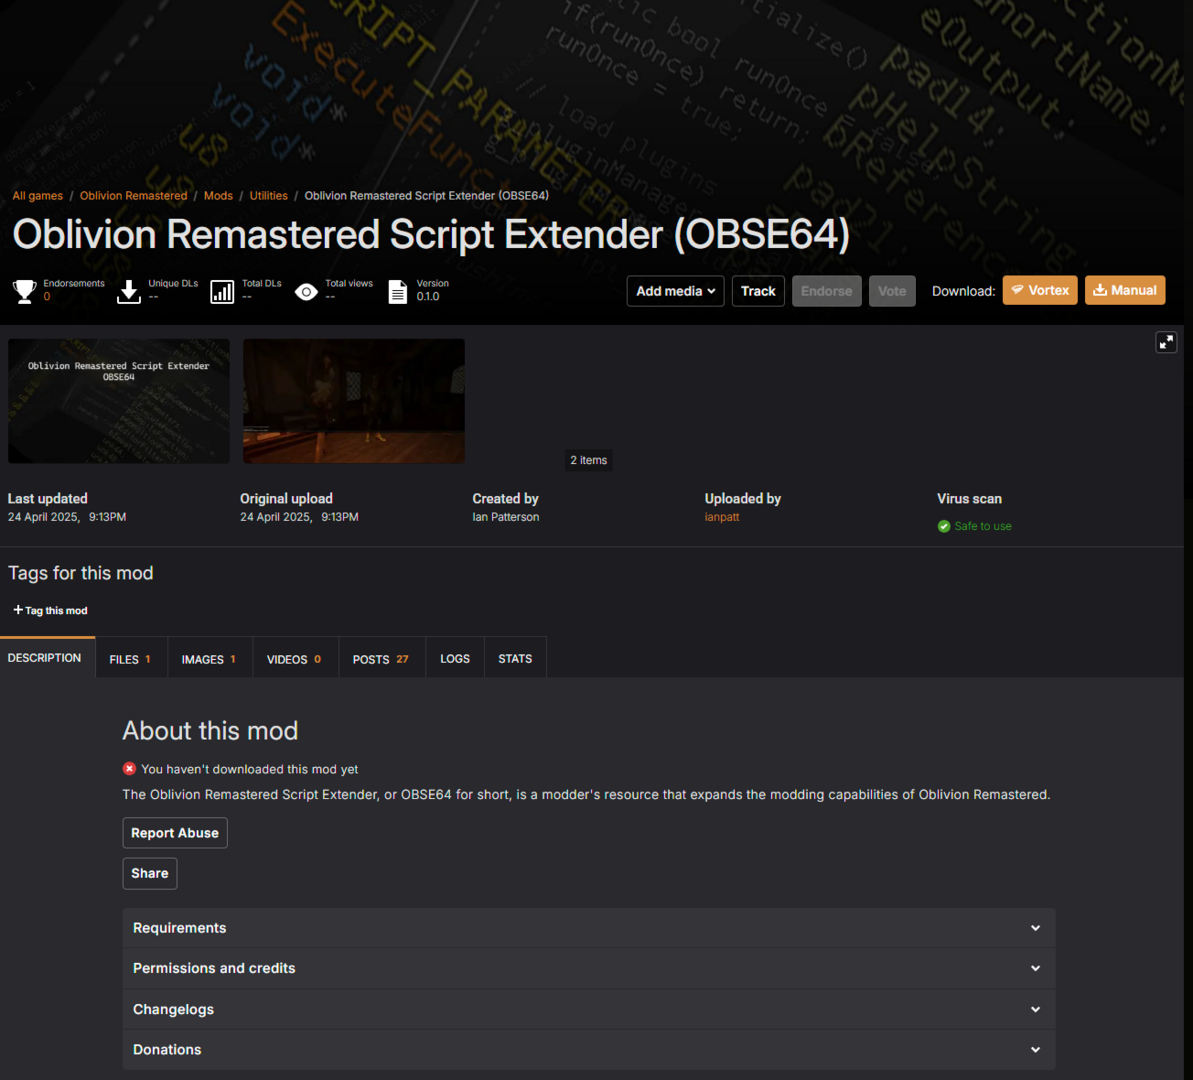Open the Posts tab
1193x1080 pixels.
coord(380,659)
